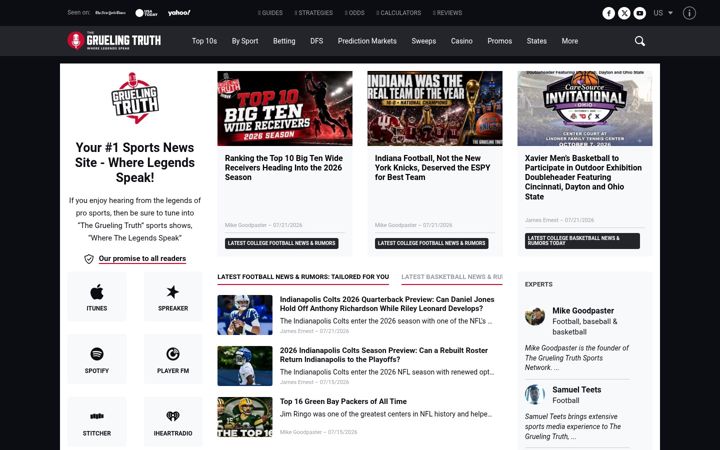This screenshot has width=720, height=450.
Task: Open Indiana Football ESPY article headline
Action: (433, 168)
